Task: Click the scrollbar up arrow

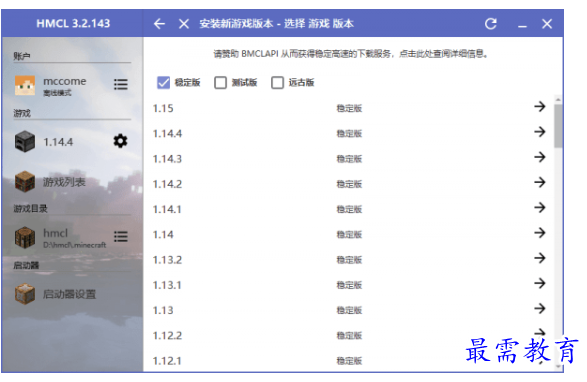Action: [558, 100]
